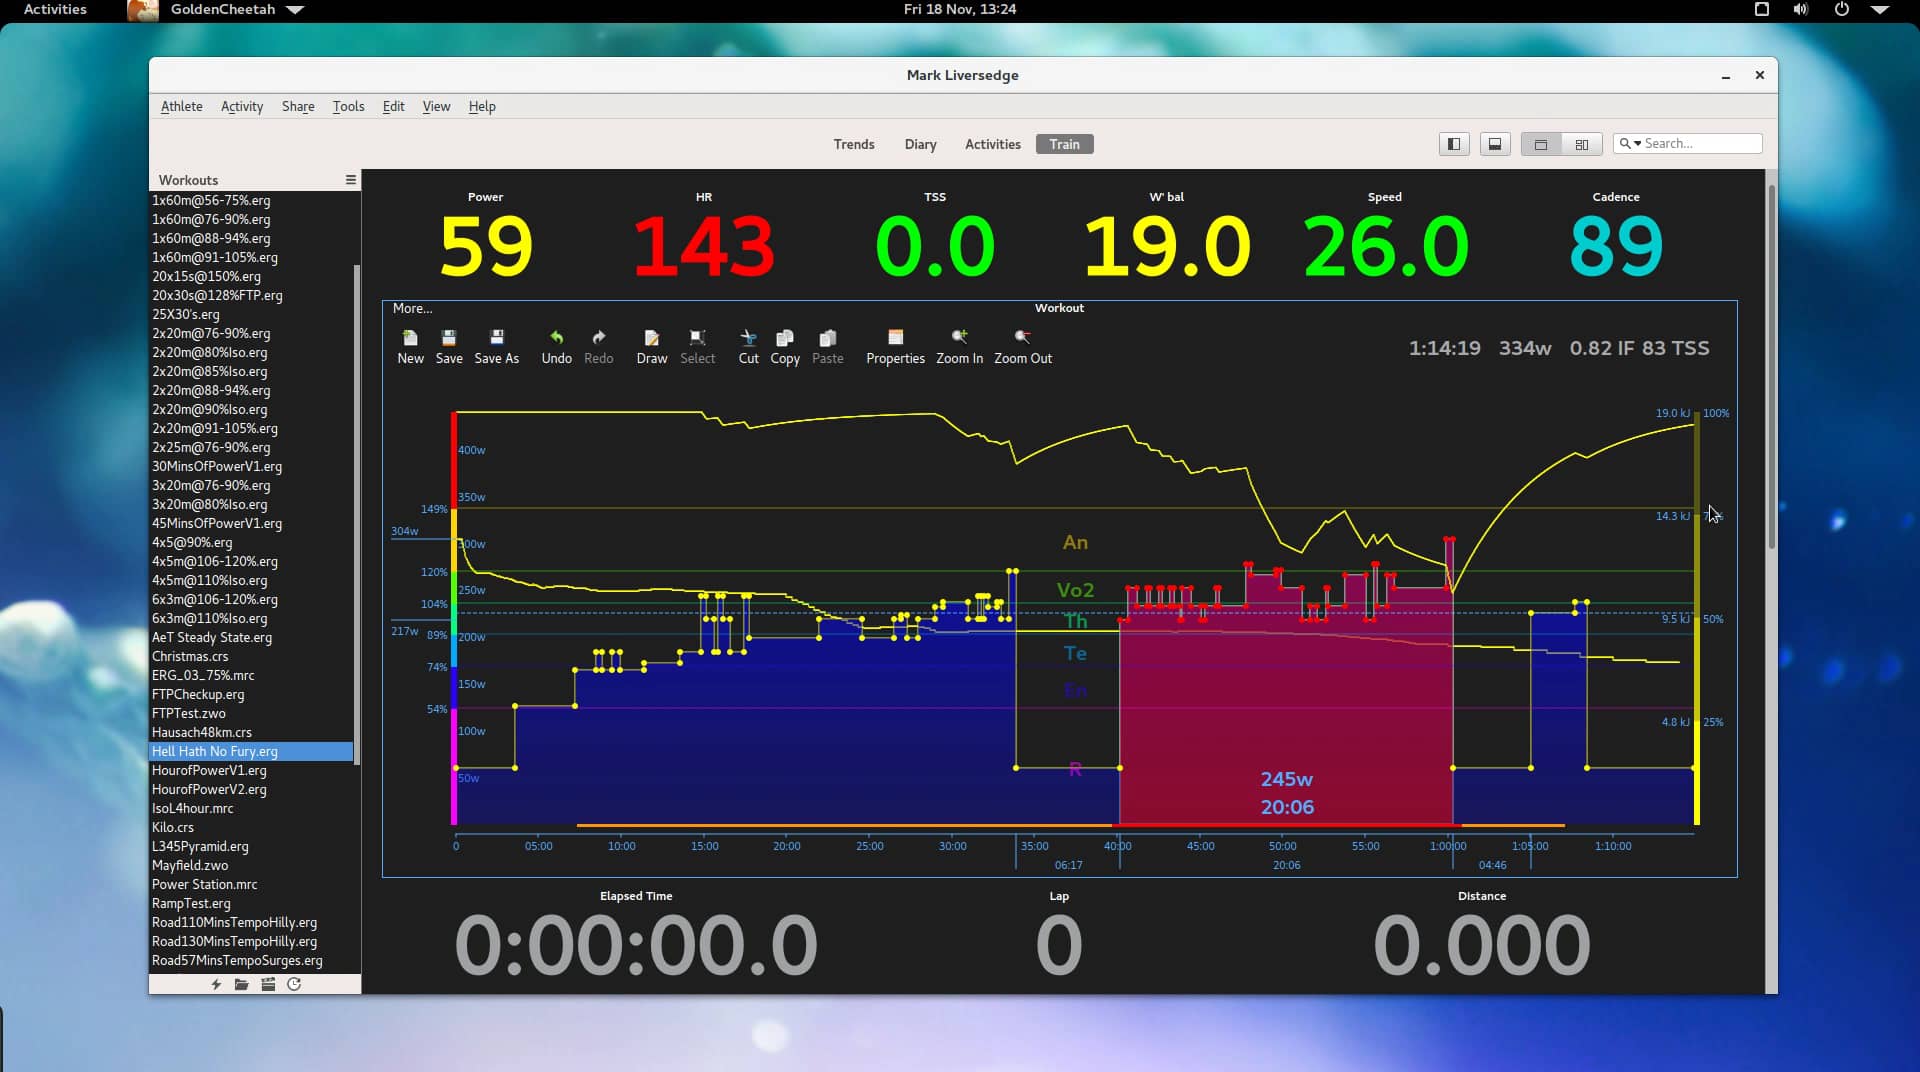The width and height of the screenshot is (1920, 1072).
Task: Click the Paste toolbar icon
Action: click(827, 346)
